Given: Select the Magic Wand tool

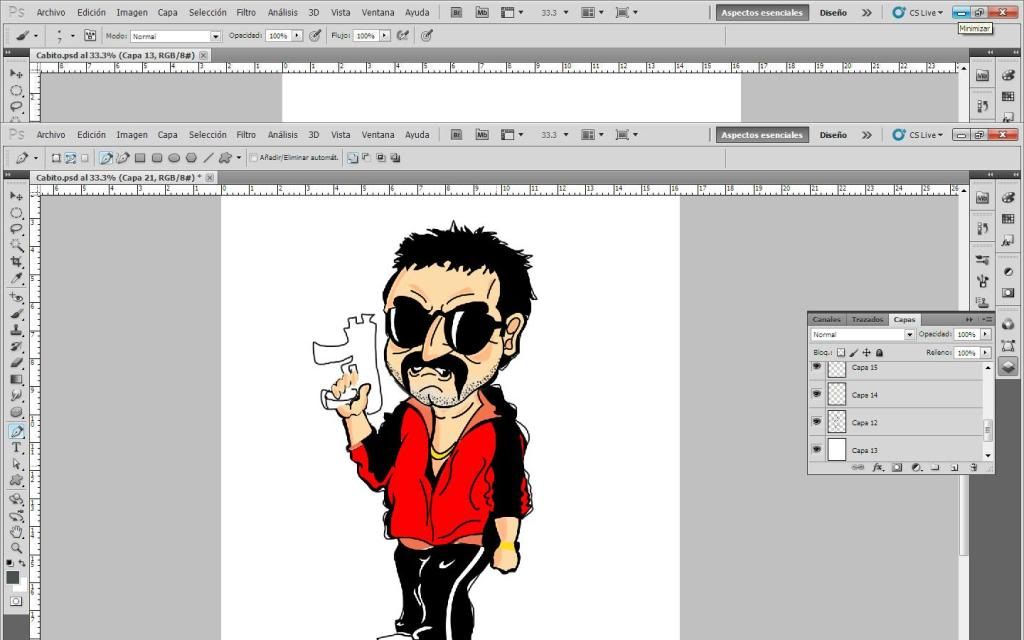Looking at the screenshot, I should pos(16,246).
